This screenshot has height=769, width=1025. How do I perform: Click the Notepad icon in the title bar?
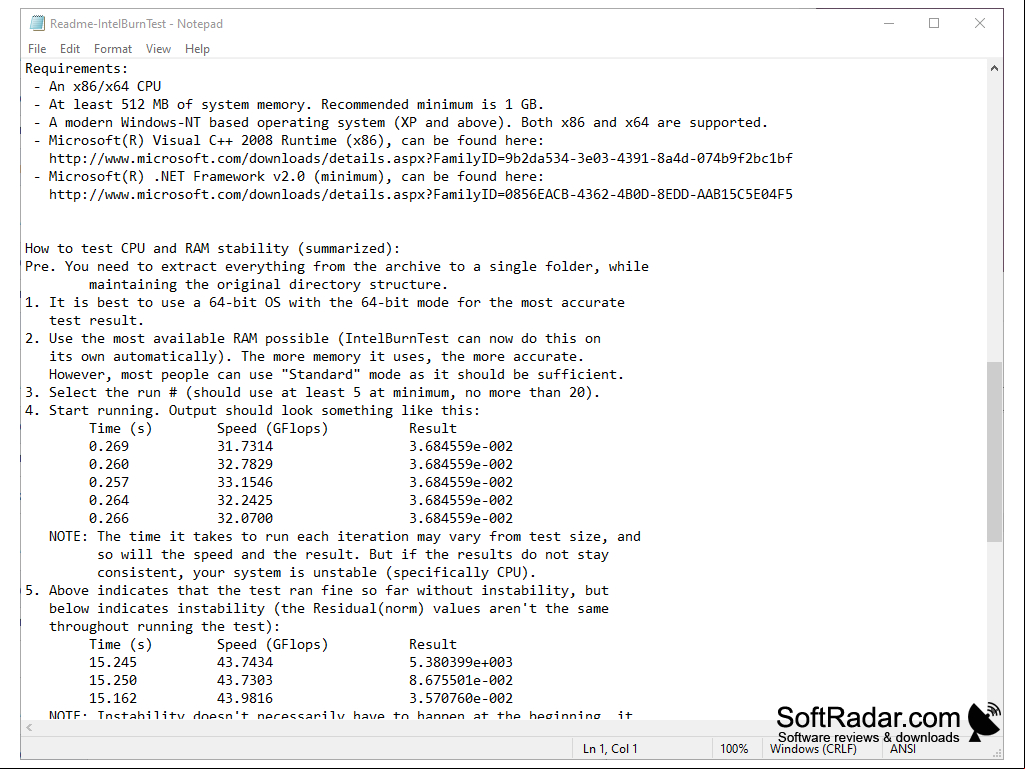click(x=37, y=24)
